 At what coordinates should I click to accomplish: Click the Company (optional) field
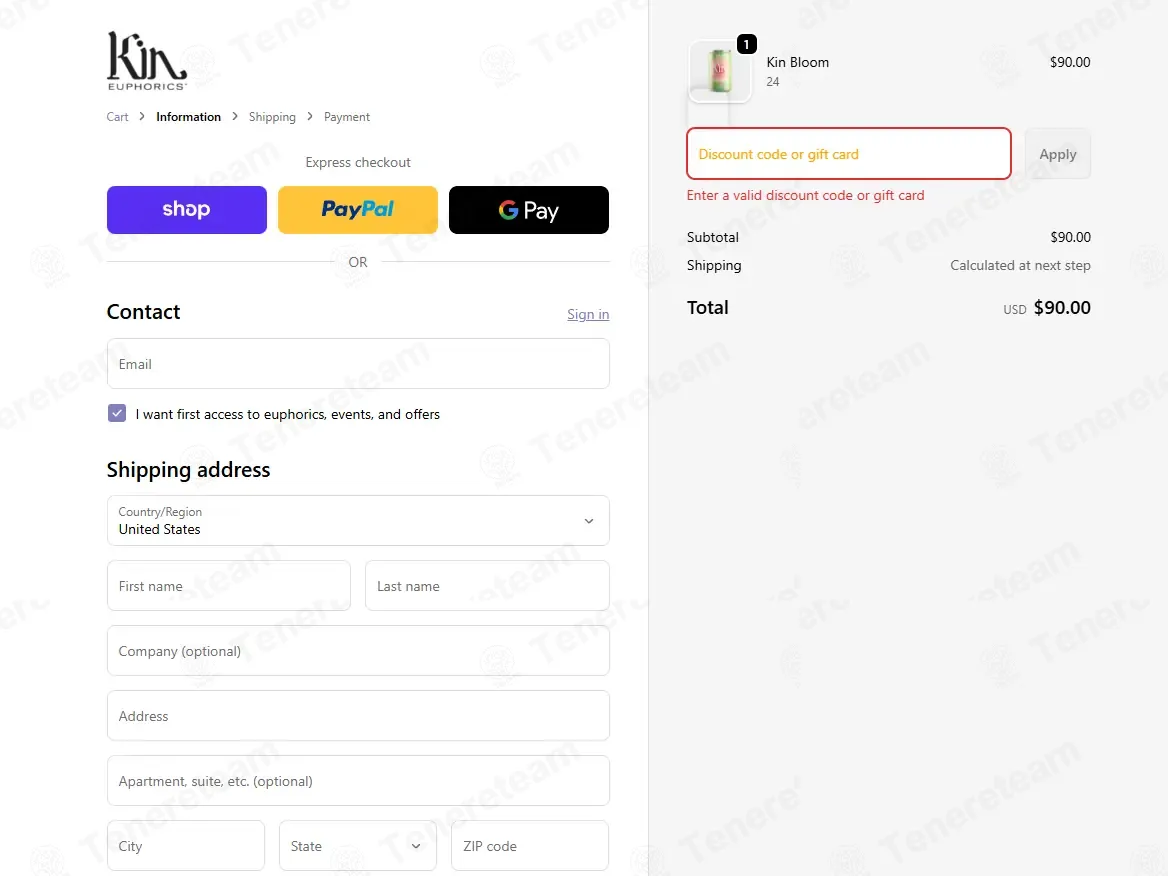[x=358, y=650]
